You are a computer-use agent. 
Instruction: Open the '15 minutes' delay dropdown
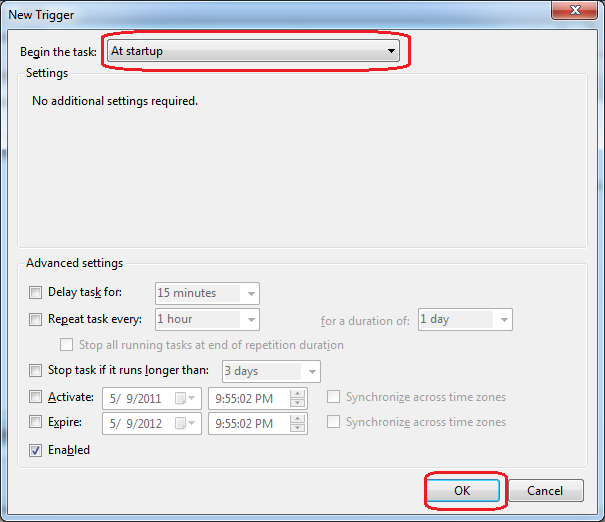[207, 293]
